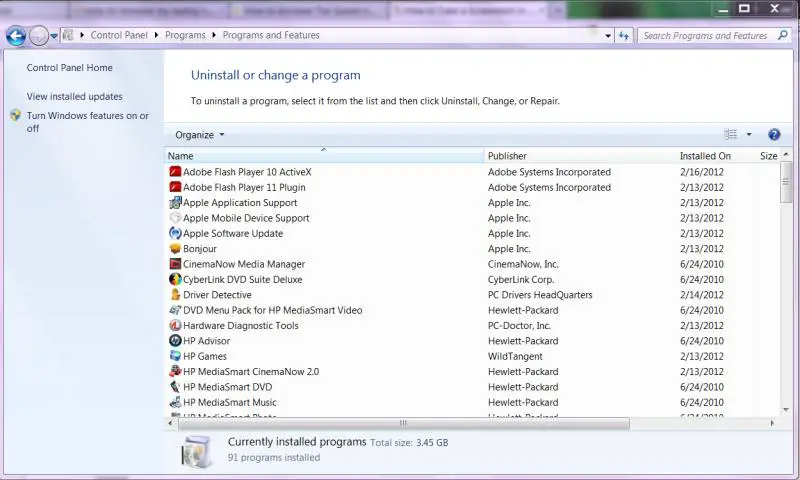Image resolution: width=800 pixels, height=480 pixels.
Task: Click the search magnifier icon
Action: coord(783,35)
